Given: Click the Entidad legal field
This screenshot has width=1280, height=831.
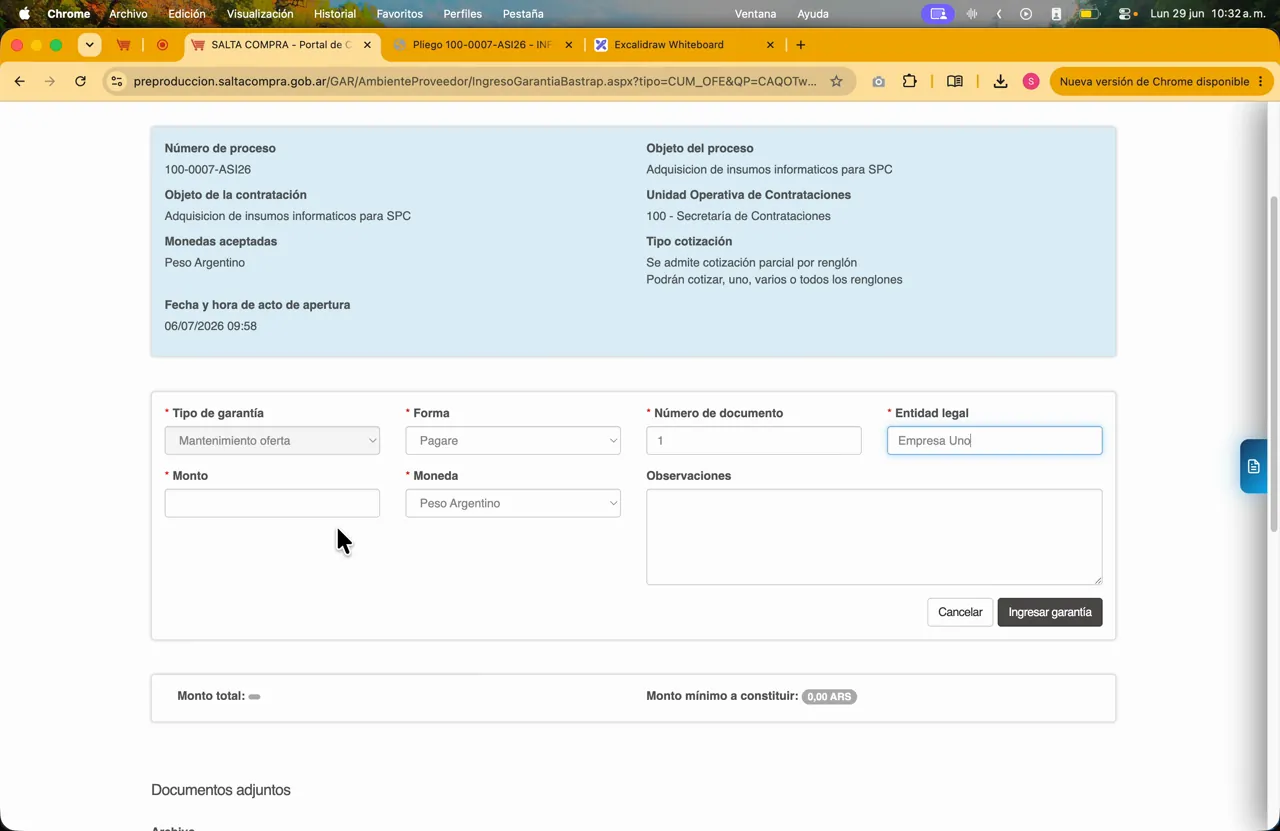Looking at the screenshot, I should 994,440.
